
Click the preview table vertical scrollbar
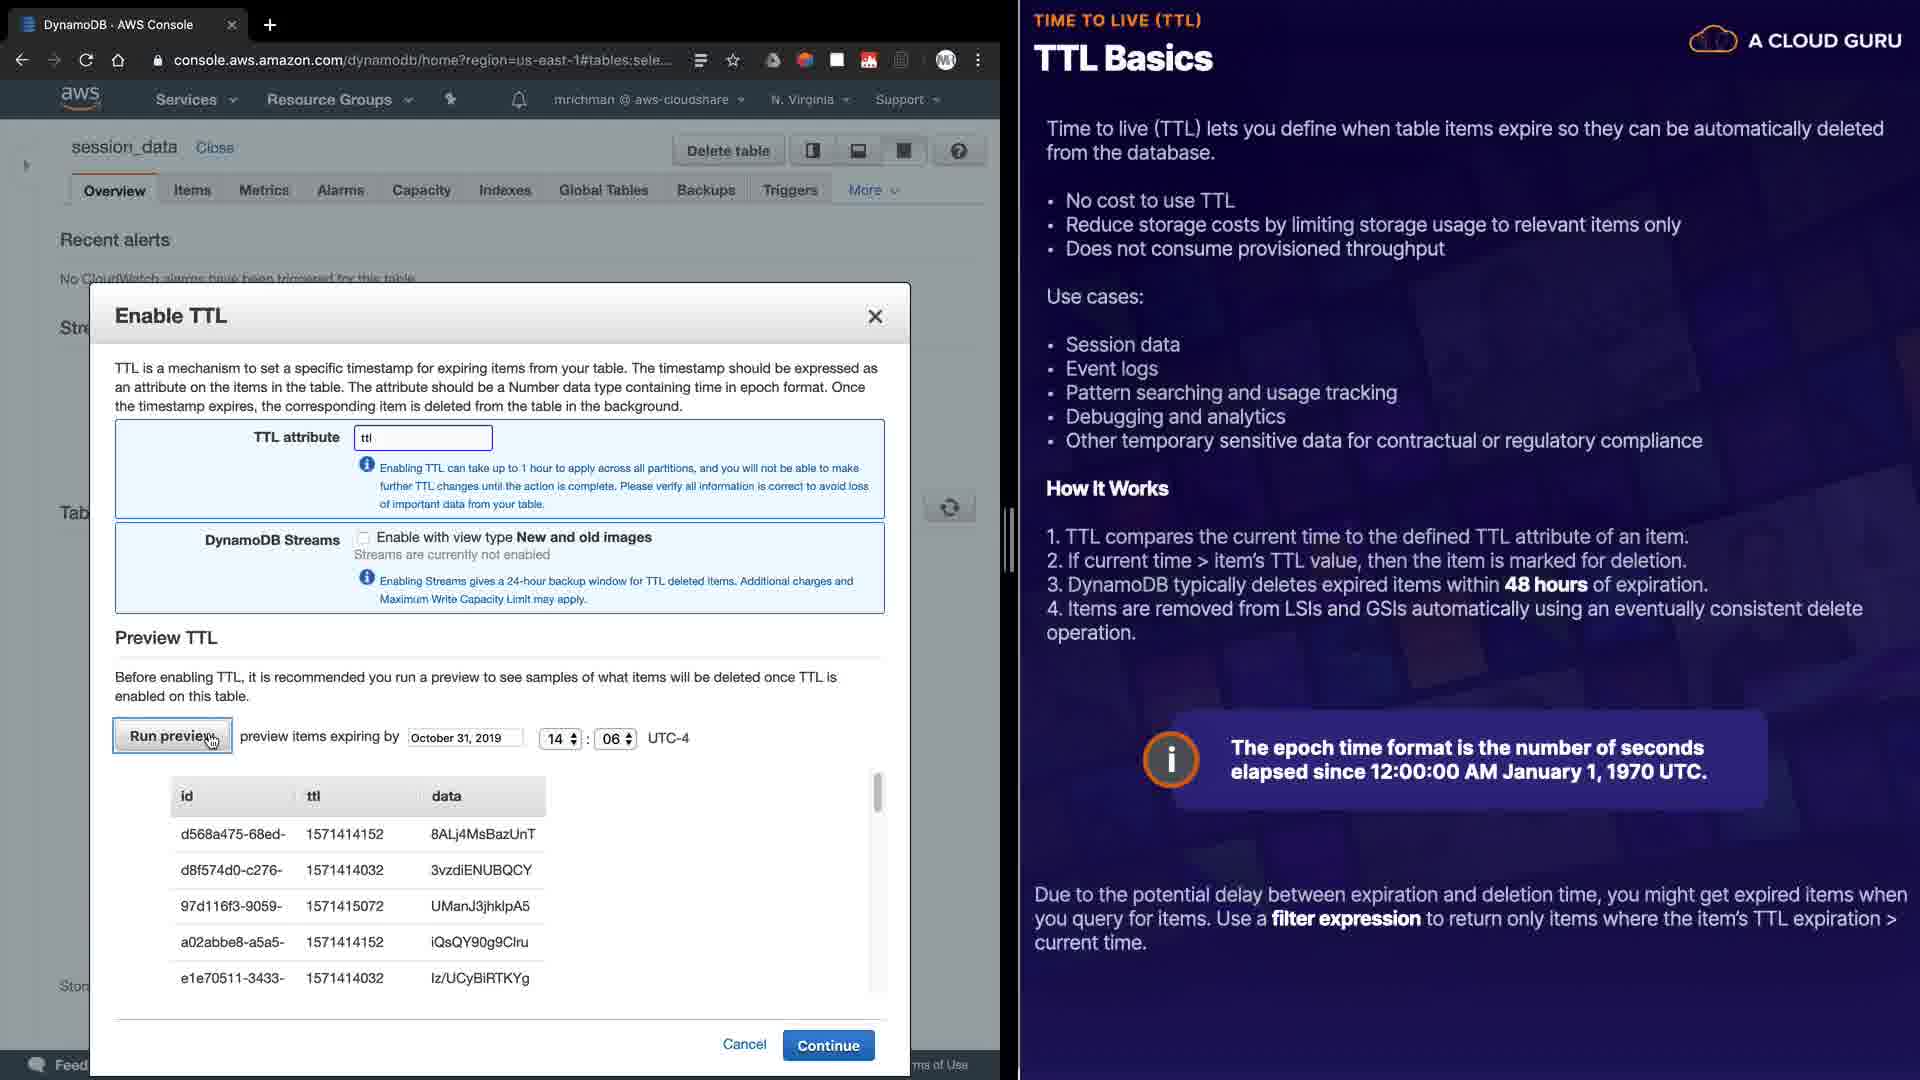(x=877, y=793)
